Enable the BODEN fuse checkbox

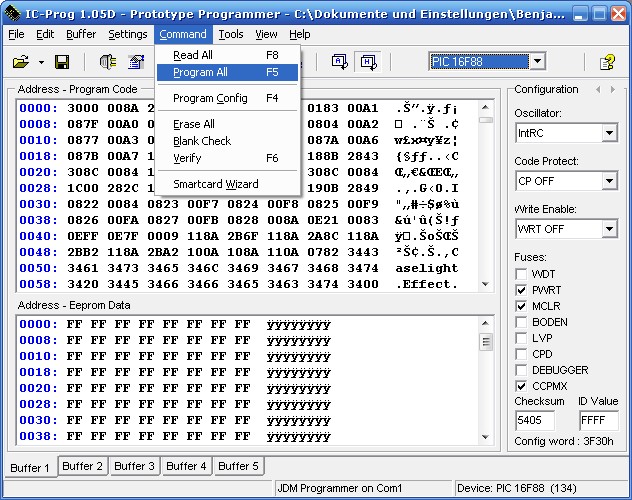[521, 322]
